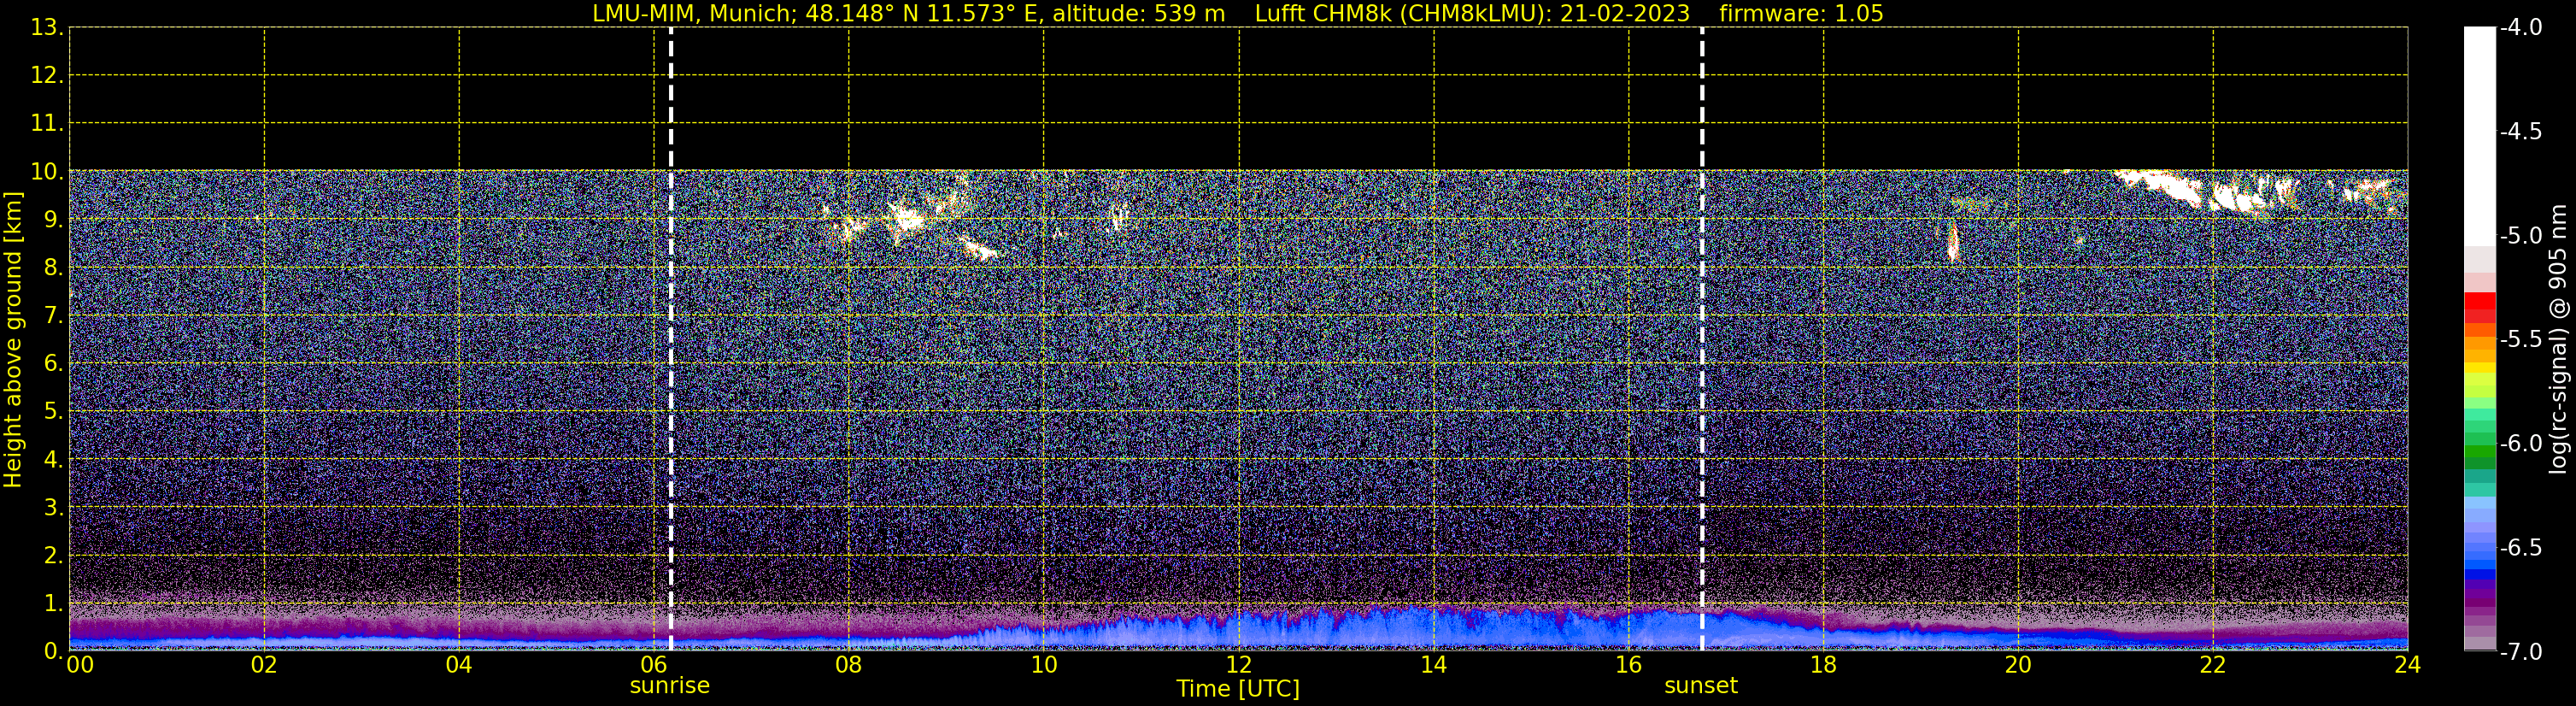Click the '8.' tick on the height axis
This screenshot has height=706, width=2576.
[53, 267]
